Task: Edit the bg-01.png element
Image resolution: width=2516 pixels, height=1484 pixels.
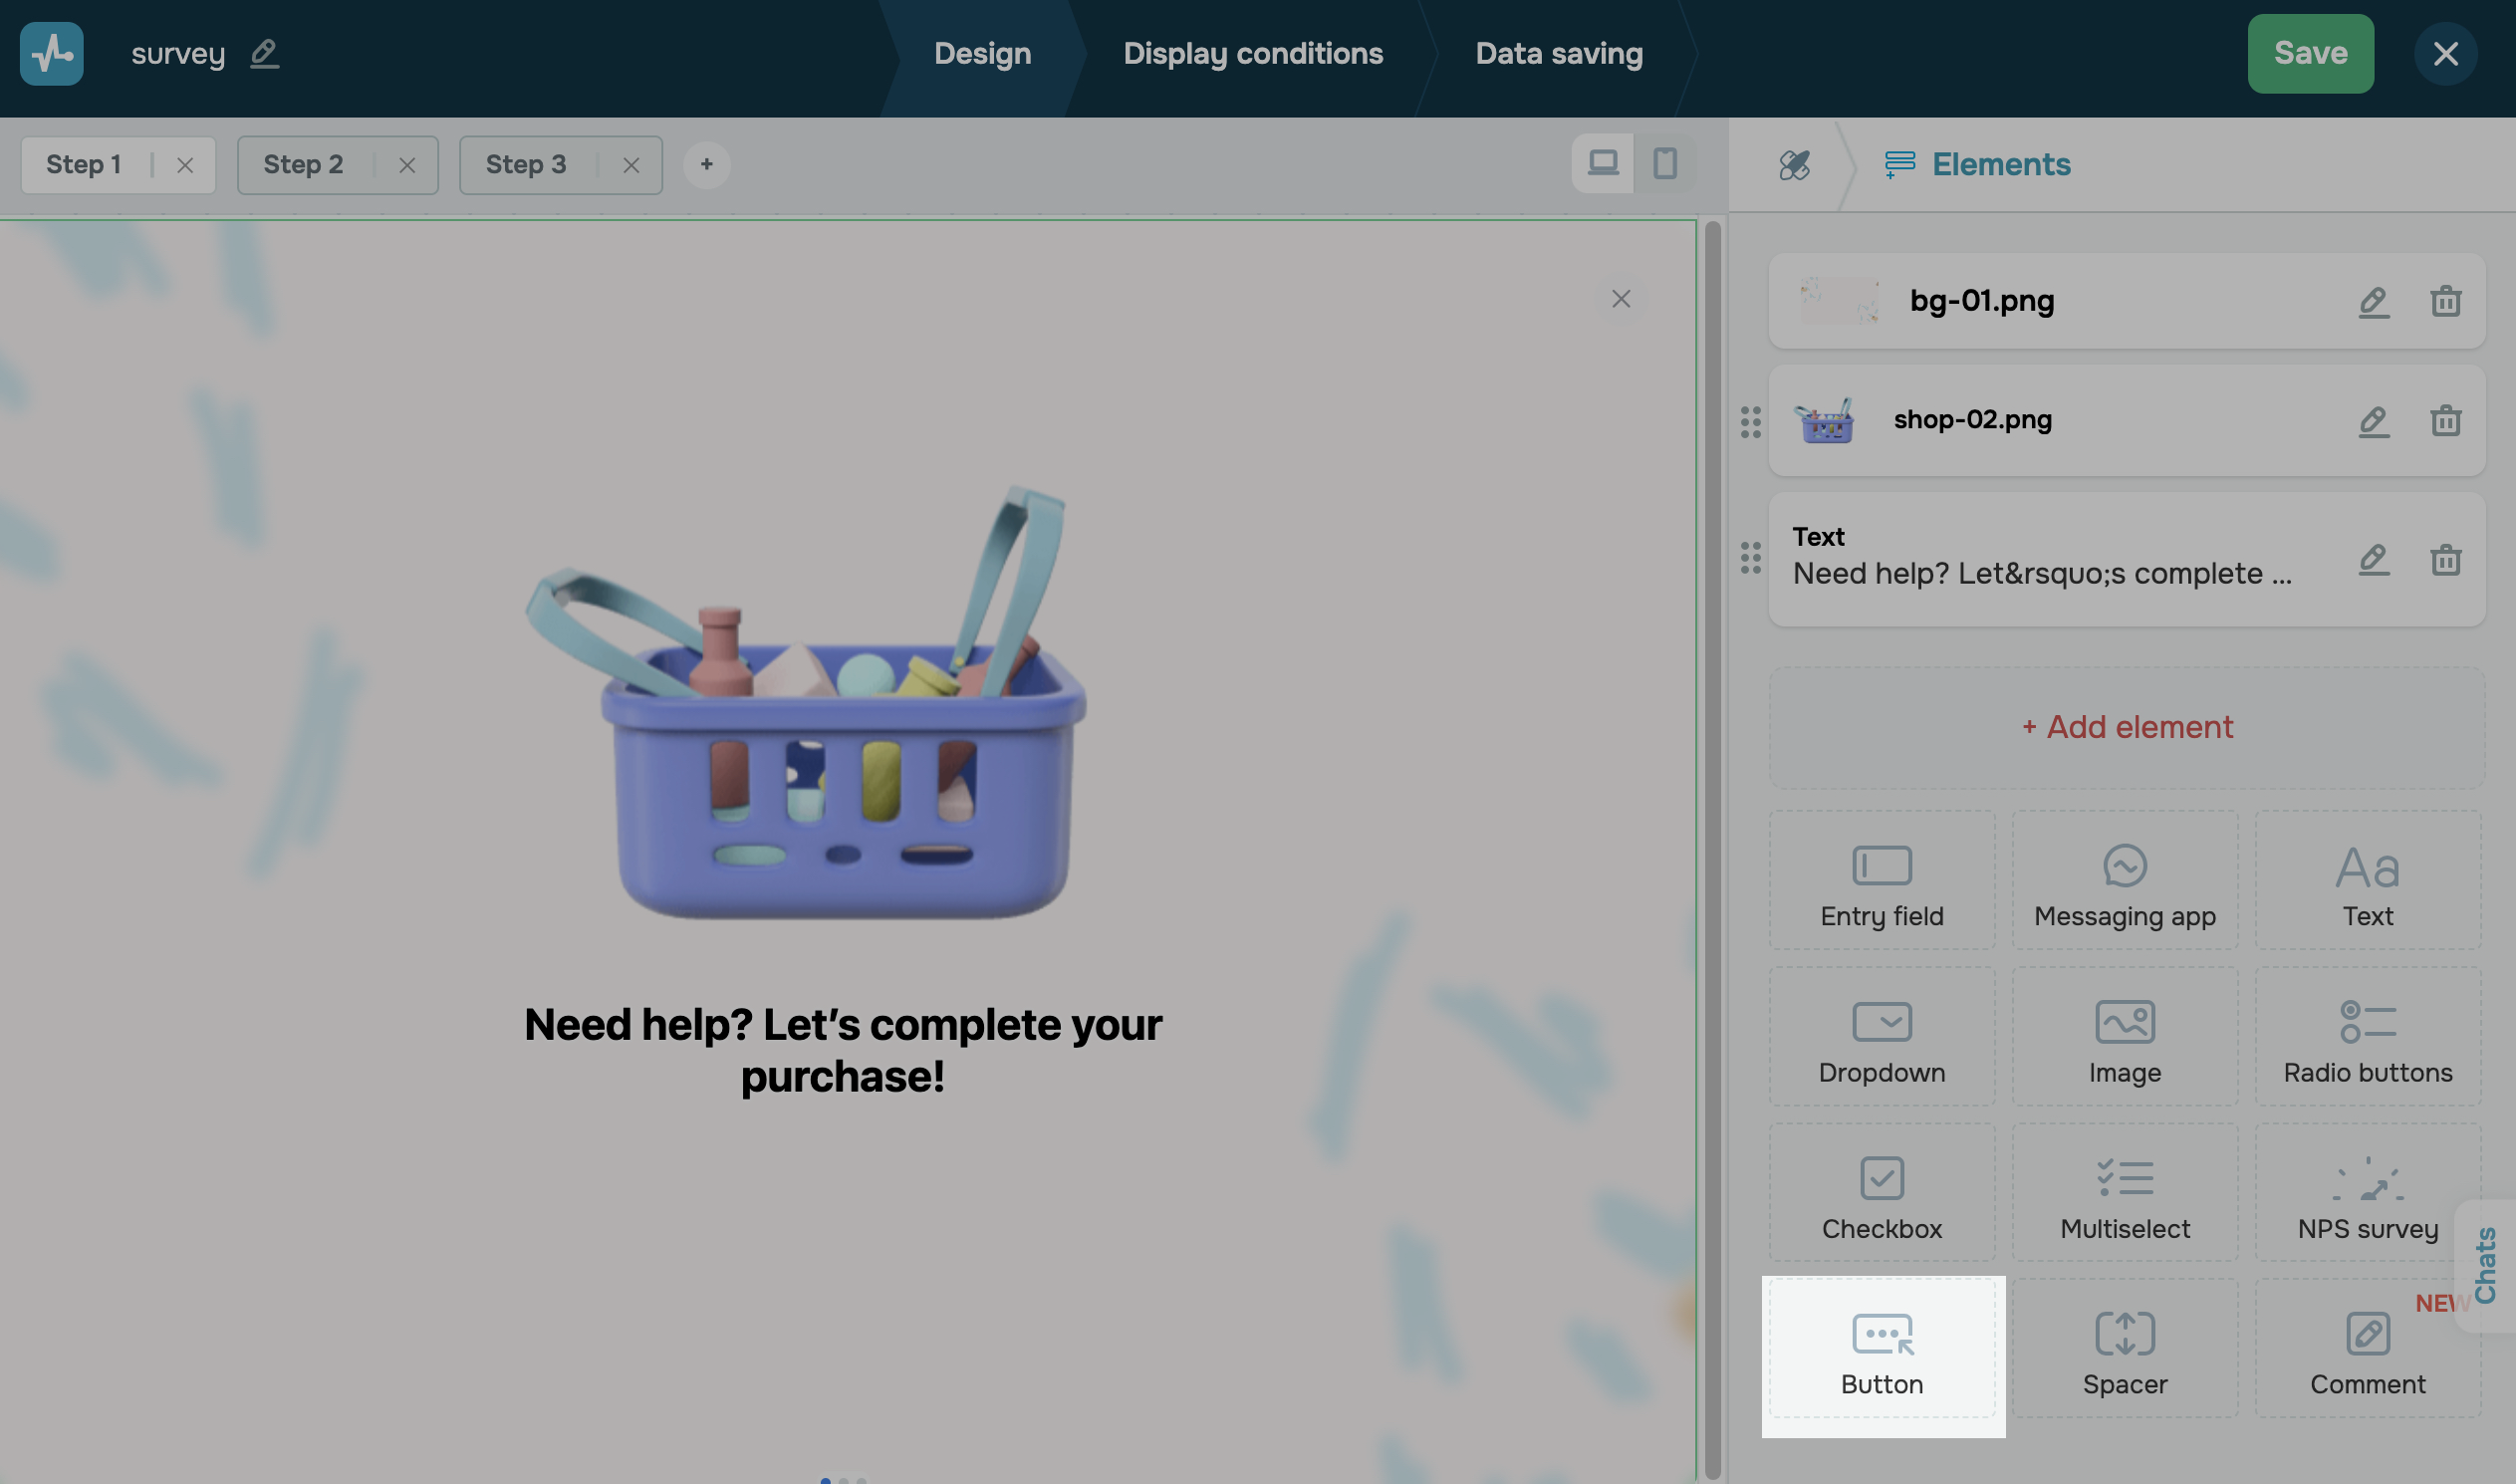Action: pyautogui.click(x=2373, y=301)
